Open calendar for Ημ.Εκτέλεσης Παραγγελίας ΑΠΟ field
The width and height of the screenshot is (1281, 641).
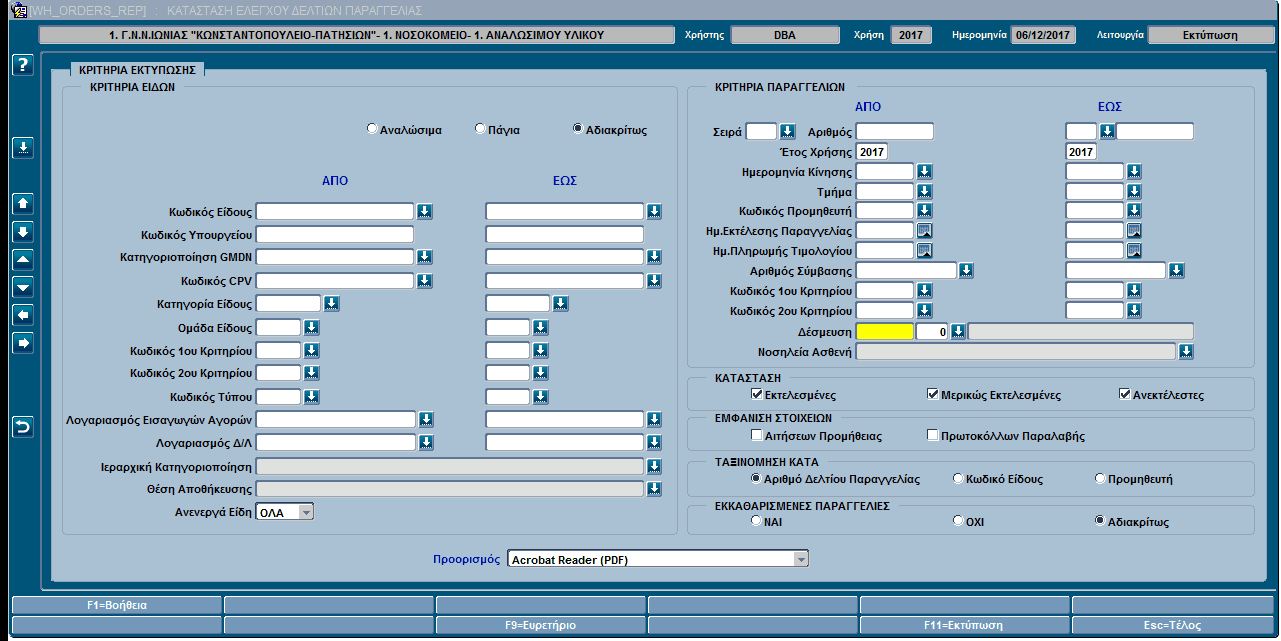tap(925, 231)
